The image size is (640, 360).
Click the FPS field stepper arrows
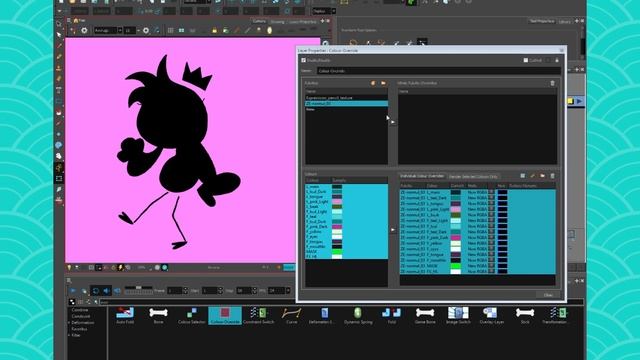pos(288,291)
